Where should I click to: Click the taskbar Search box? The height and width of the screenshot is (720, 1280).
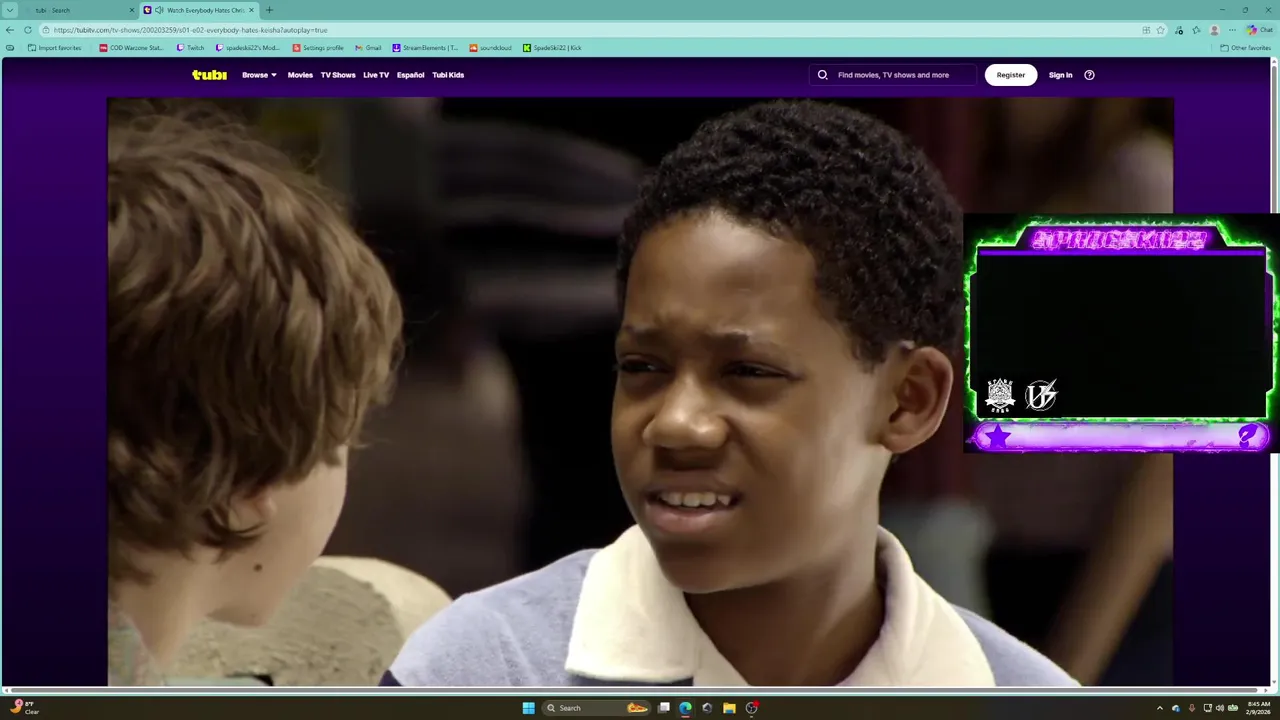(x=596, y=708)
